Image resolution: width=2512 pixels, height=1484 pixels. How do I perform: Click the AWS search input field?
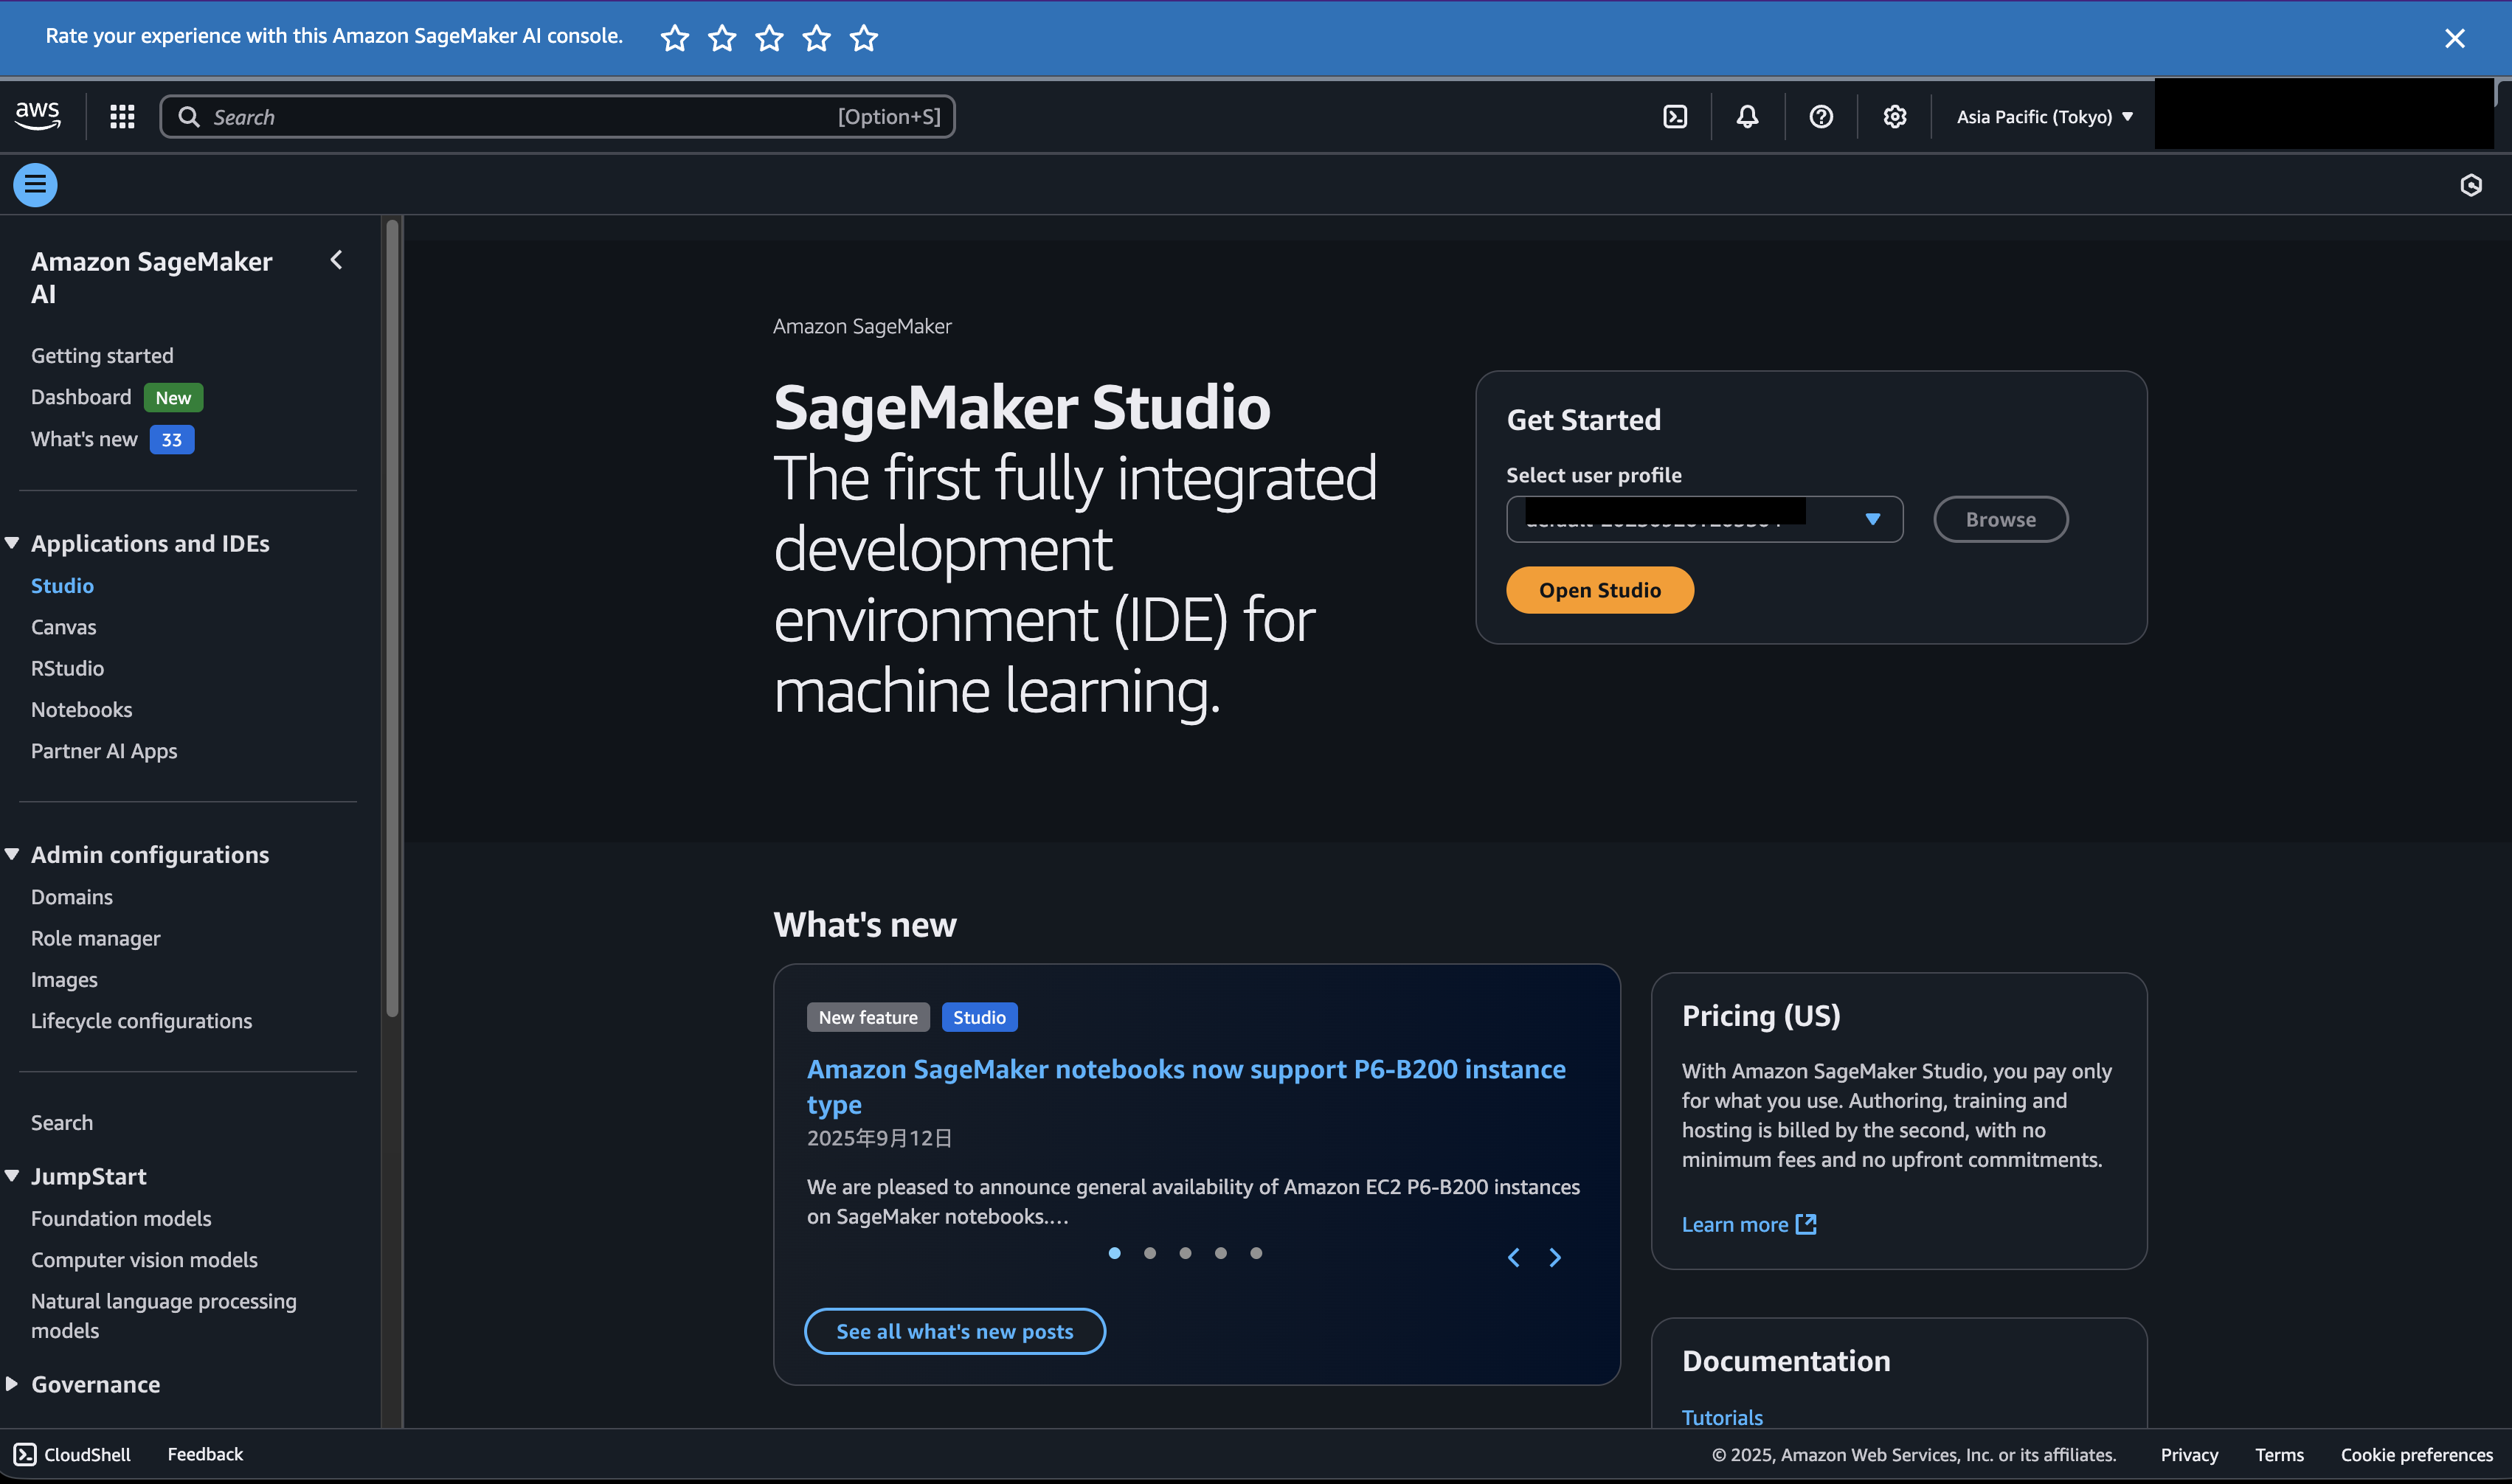pyautogui.click(x=520, y=117)
